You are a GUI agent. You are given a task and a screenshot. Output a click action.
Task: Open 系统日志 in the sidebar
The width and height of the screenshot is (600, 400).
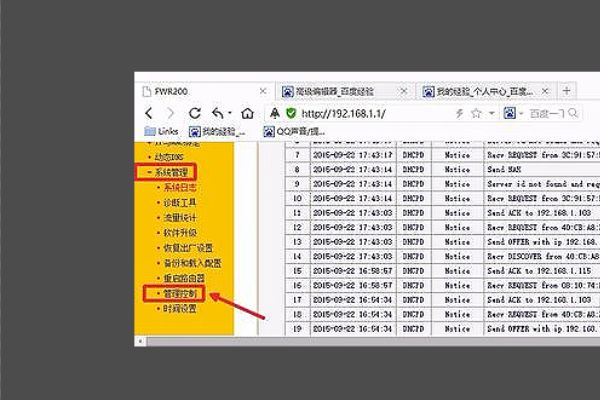(182, 187)
